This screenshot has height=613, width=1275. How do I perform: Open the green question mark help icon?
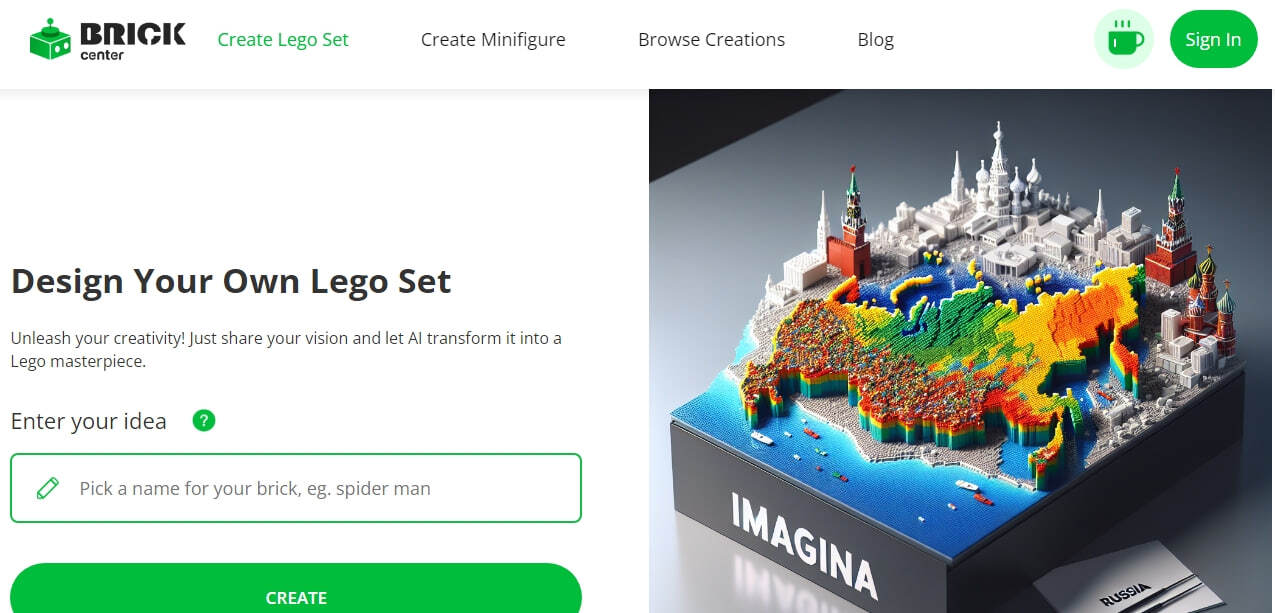[204, 420]
